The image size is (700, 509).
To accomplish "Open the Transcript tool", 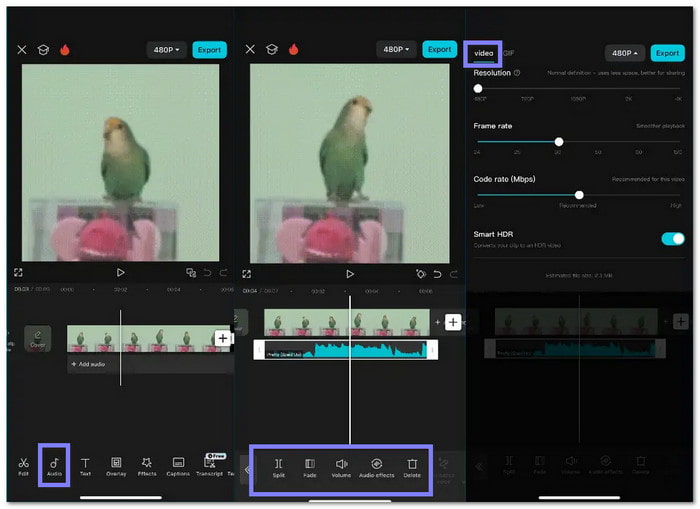I will click(209, 466).
